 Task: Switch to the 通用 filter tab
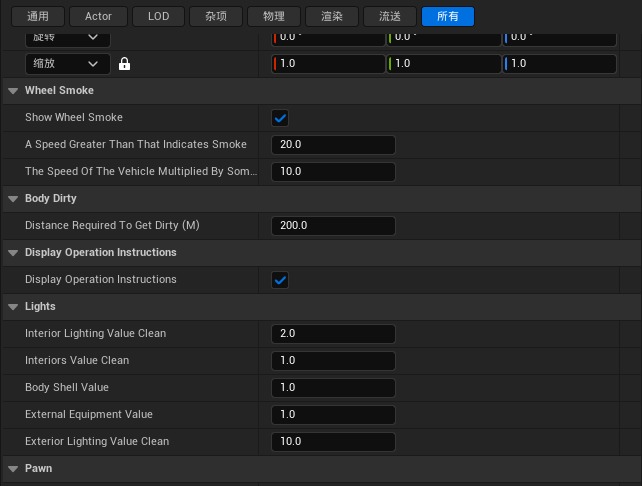pyautogui.click(x=38, y=16)
